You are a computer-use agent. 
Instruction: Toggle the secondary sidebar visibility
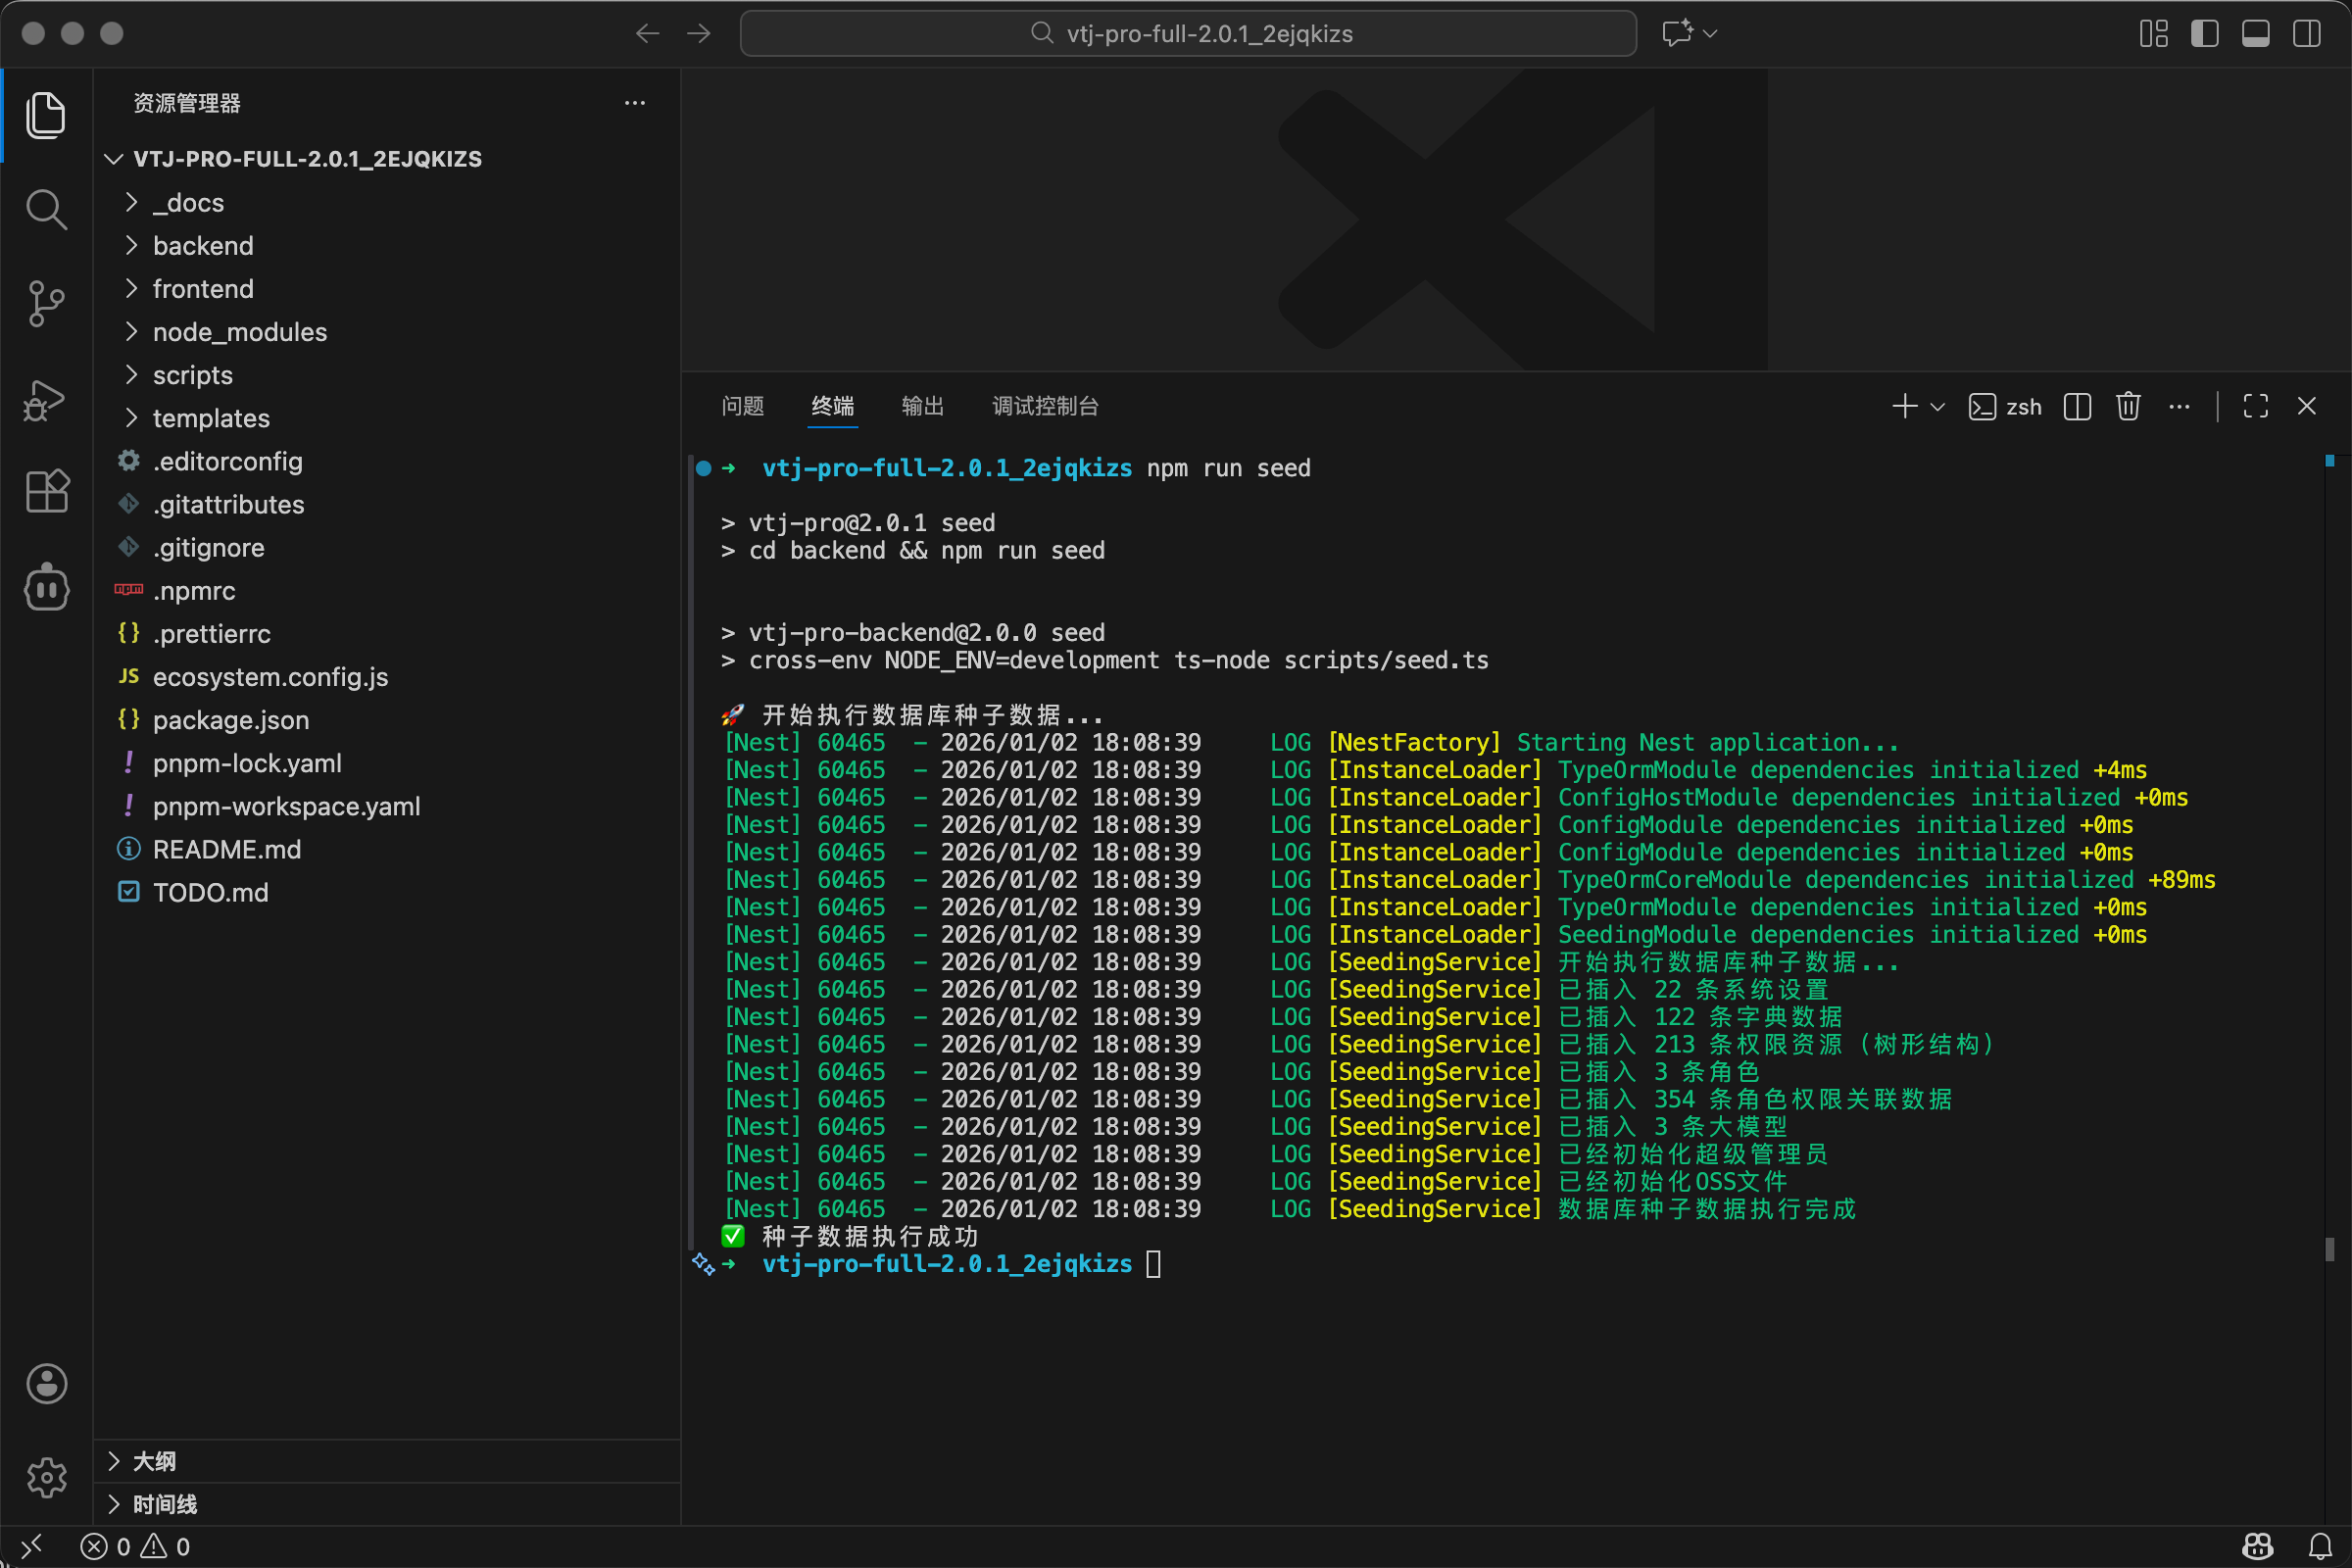2306,34
